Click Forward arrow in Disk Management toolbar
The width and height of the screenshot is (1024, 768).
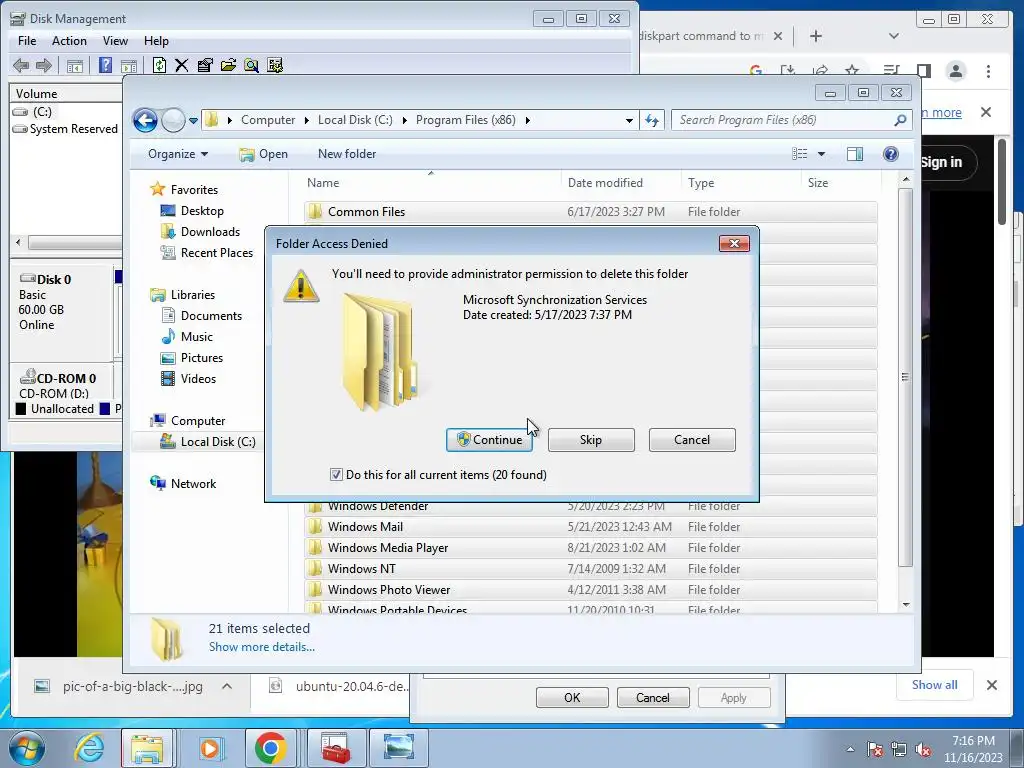tap(44, 65)
